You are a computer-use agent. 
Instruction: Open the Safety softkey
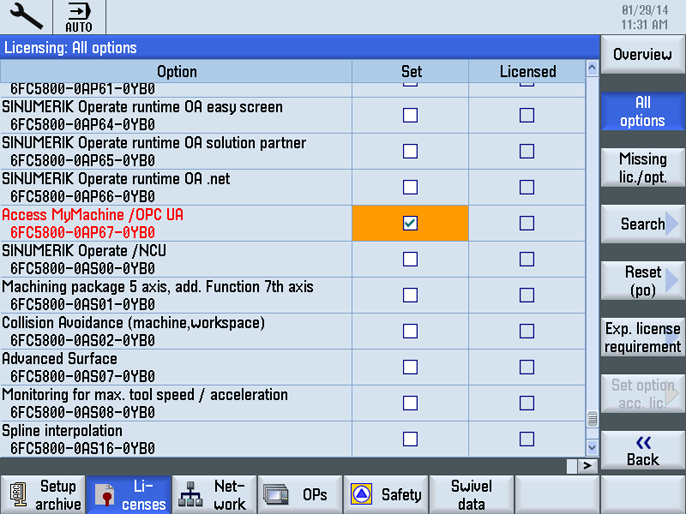click(x=386, y=495)
